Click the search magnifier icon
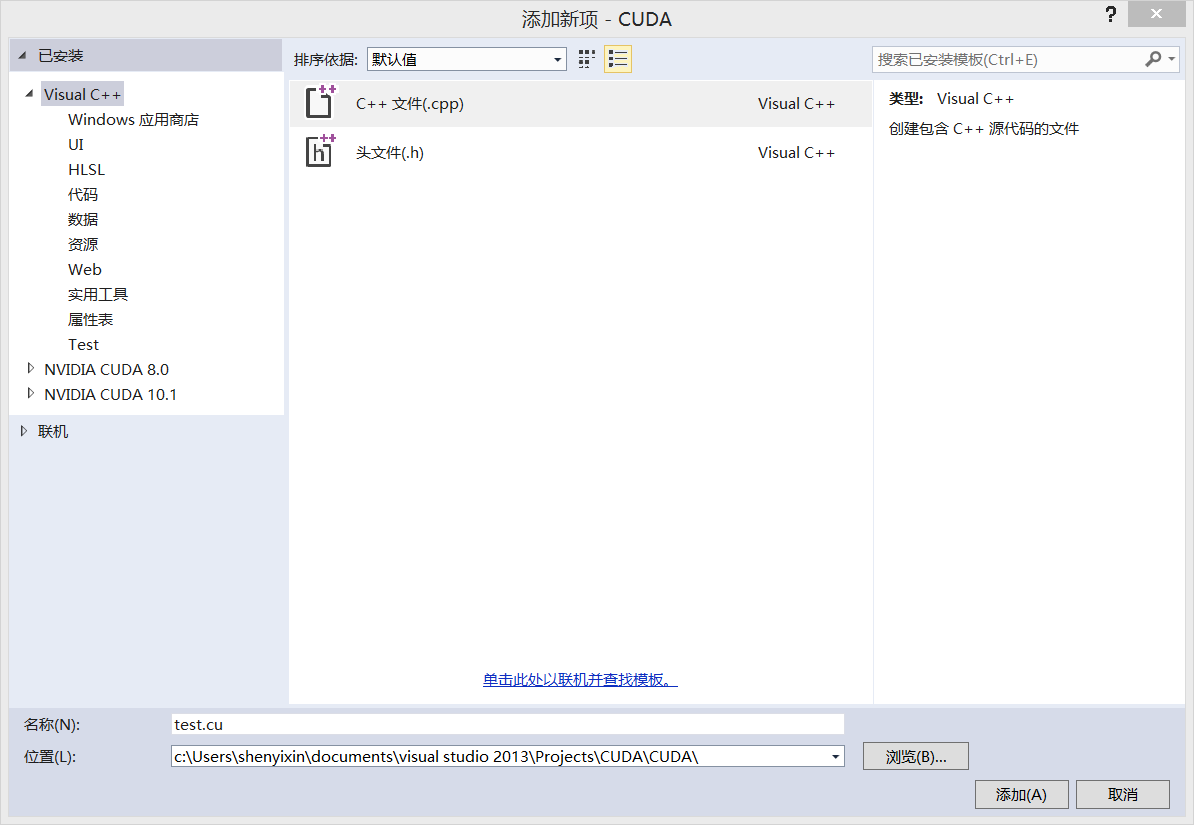This screenshot has height=825, width=1194. (1152, 60)
